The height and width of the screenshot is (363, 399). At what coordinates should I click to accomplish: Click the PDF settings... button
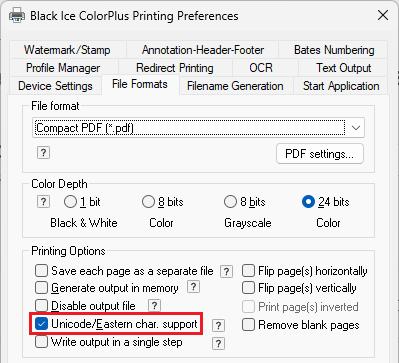320,154
